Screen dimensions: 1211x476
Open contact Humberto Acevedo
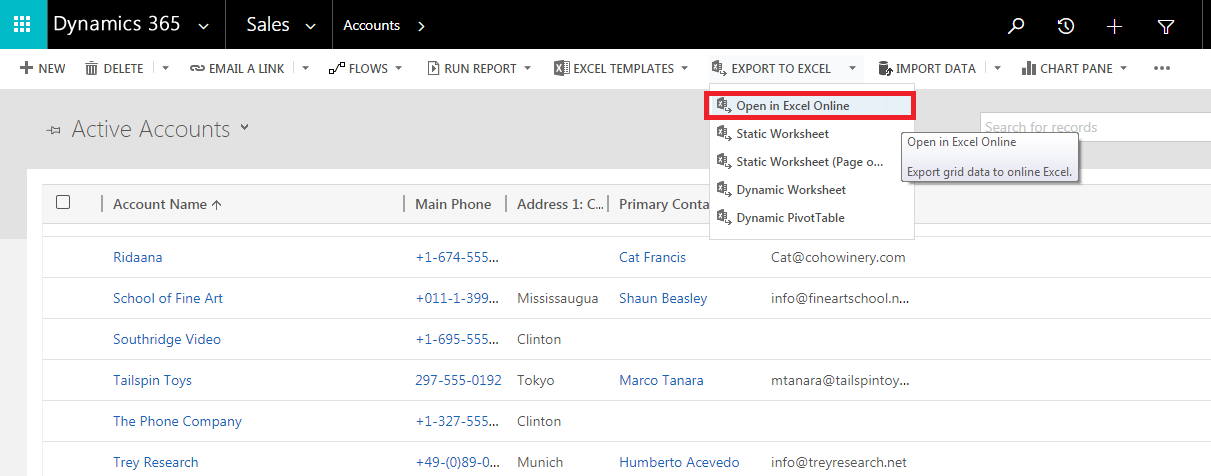click(x=679, y=462)
